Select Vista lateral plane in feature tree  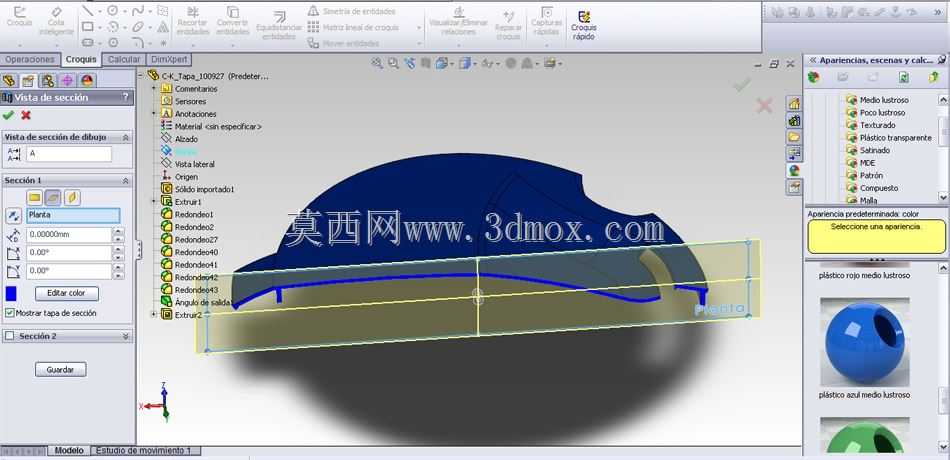(x=194, y=164)
